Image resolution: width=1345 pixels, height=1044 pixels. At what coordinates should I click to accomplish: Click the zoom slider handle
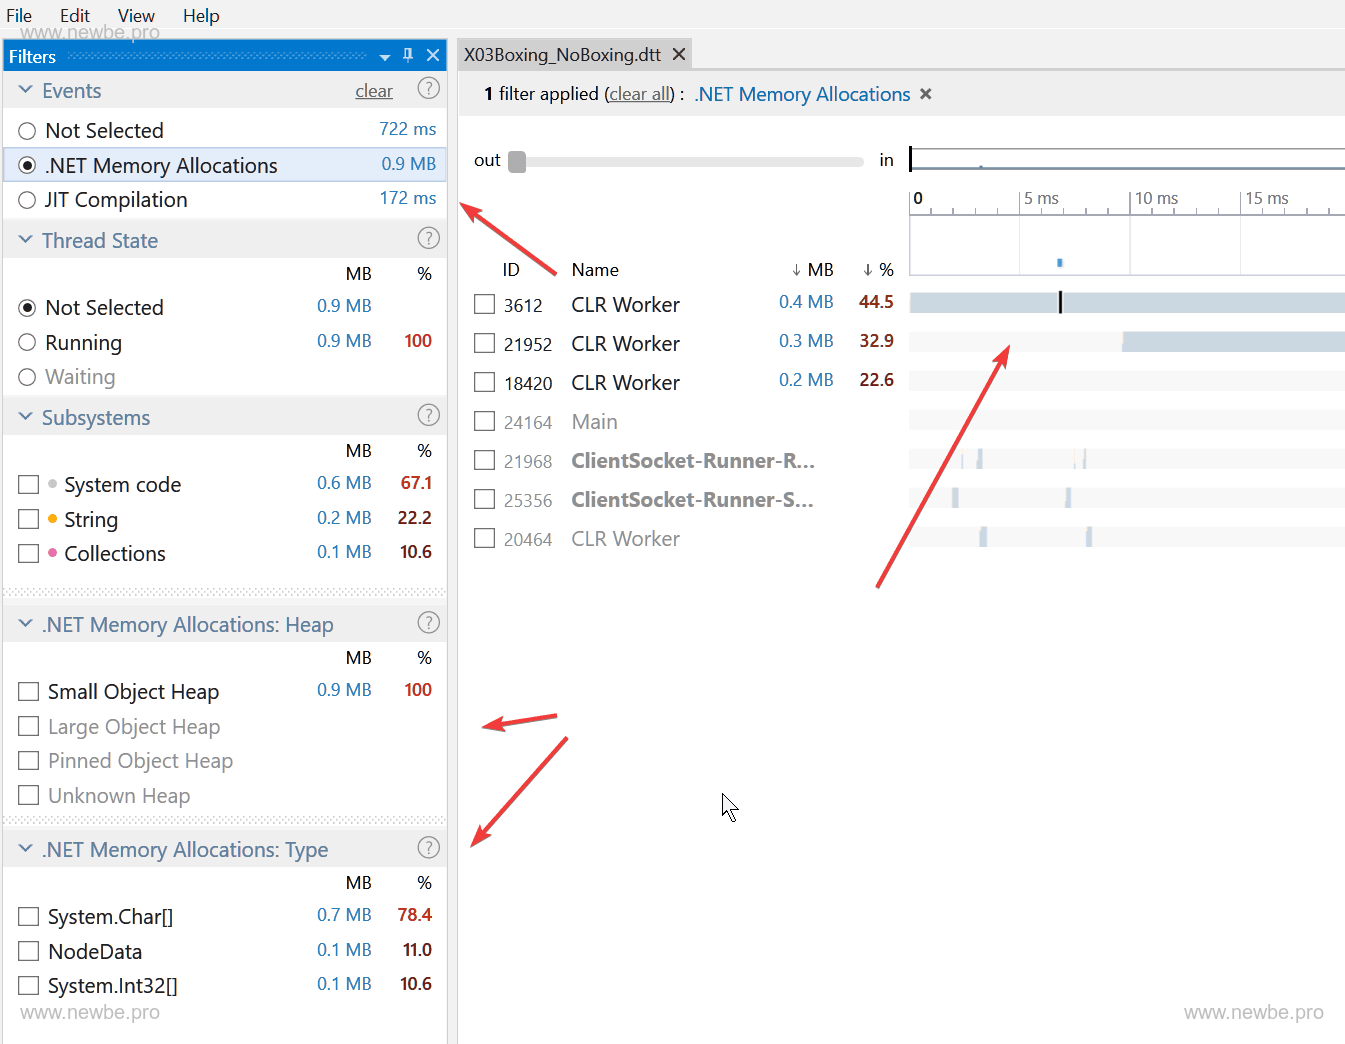tap(517, 162)
